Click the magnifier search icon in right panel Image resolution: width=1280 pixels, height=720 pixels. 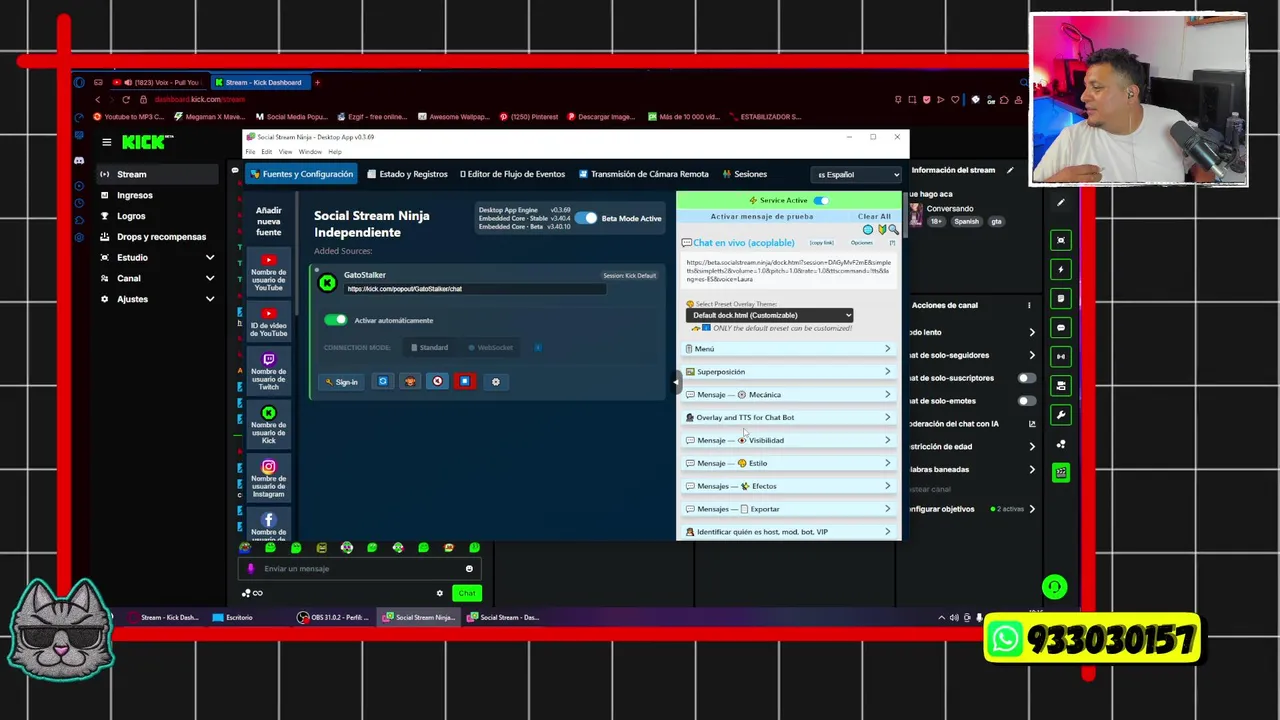(x=893, y=229)
